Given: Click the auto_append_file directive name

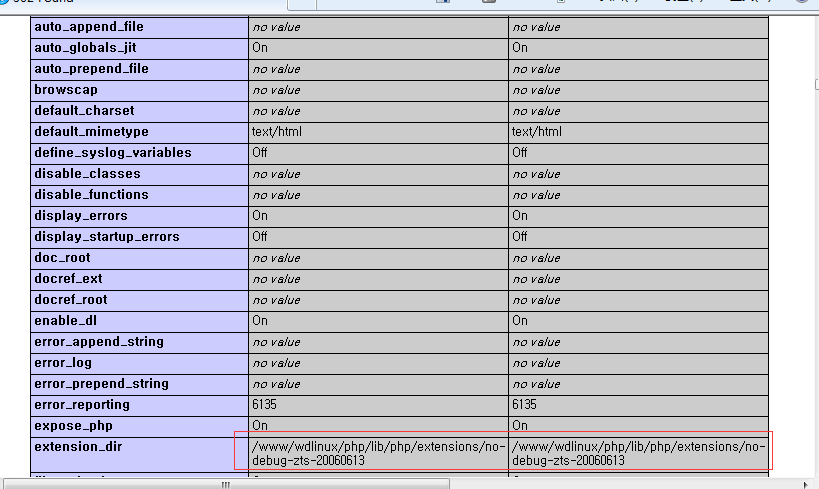Looking at the screenshot, I should pyautogui.click(x=89, y=27).
